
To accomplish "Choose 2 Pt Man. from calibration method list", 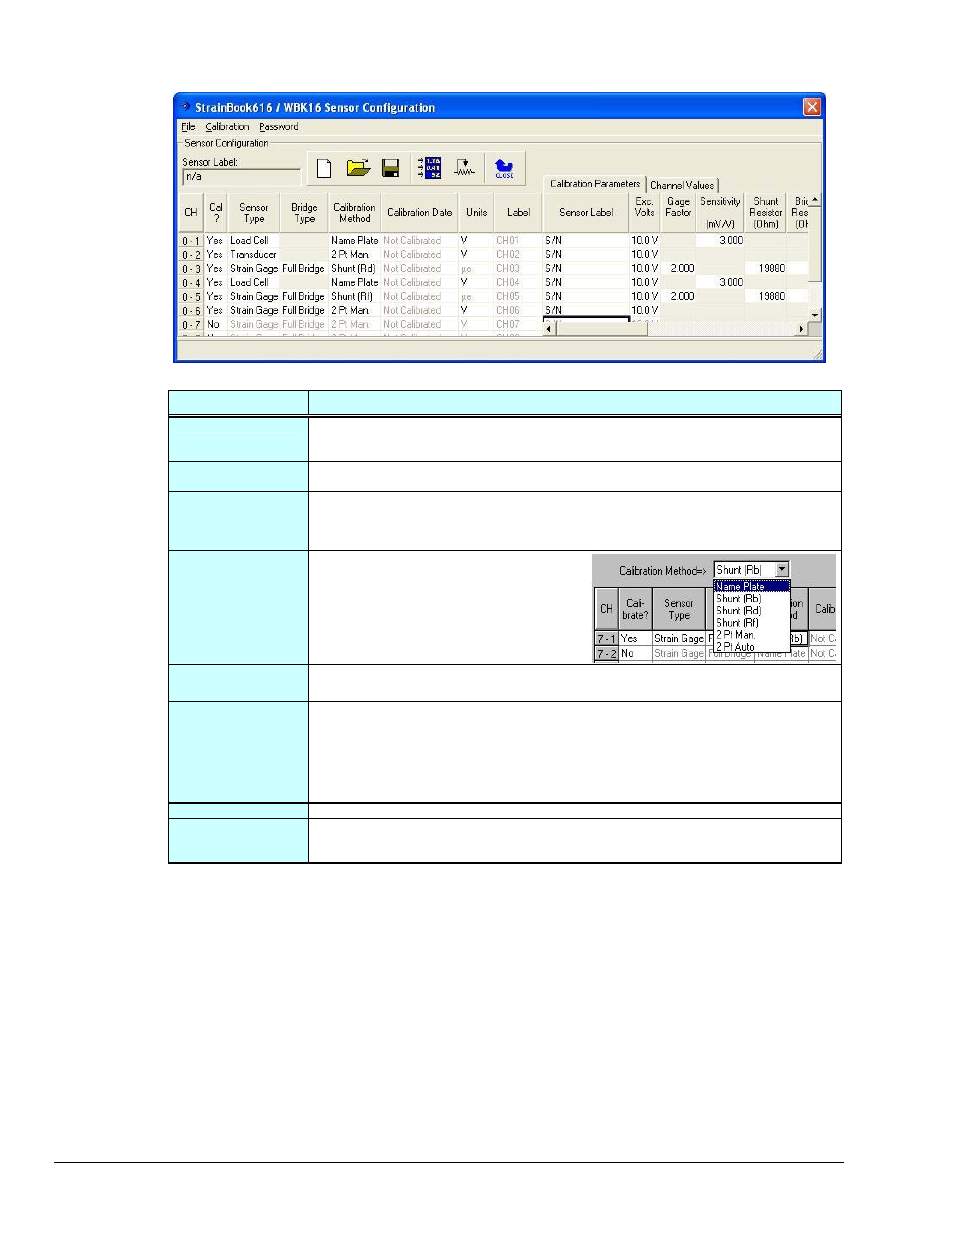I will 751,635.
